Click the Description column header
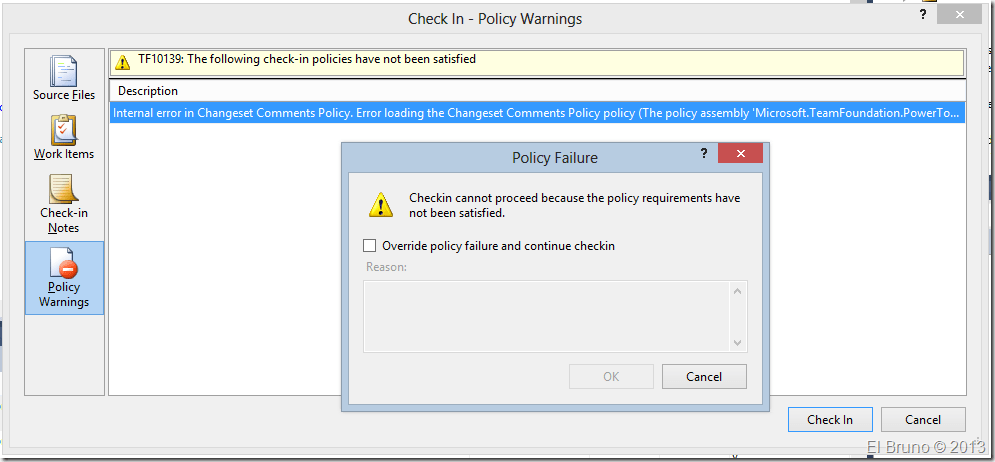 (148, 91)
